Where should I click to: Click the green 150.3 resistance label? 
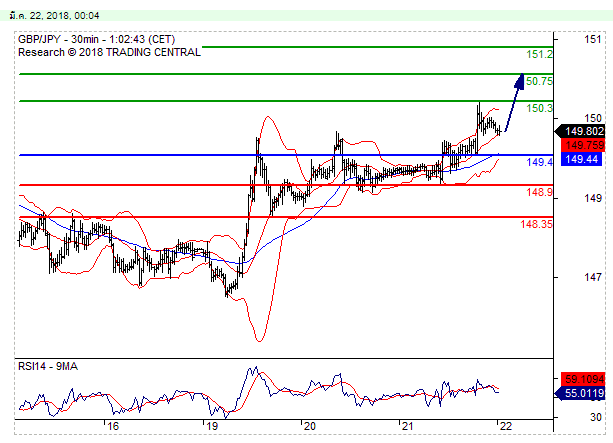(540, 108)
